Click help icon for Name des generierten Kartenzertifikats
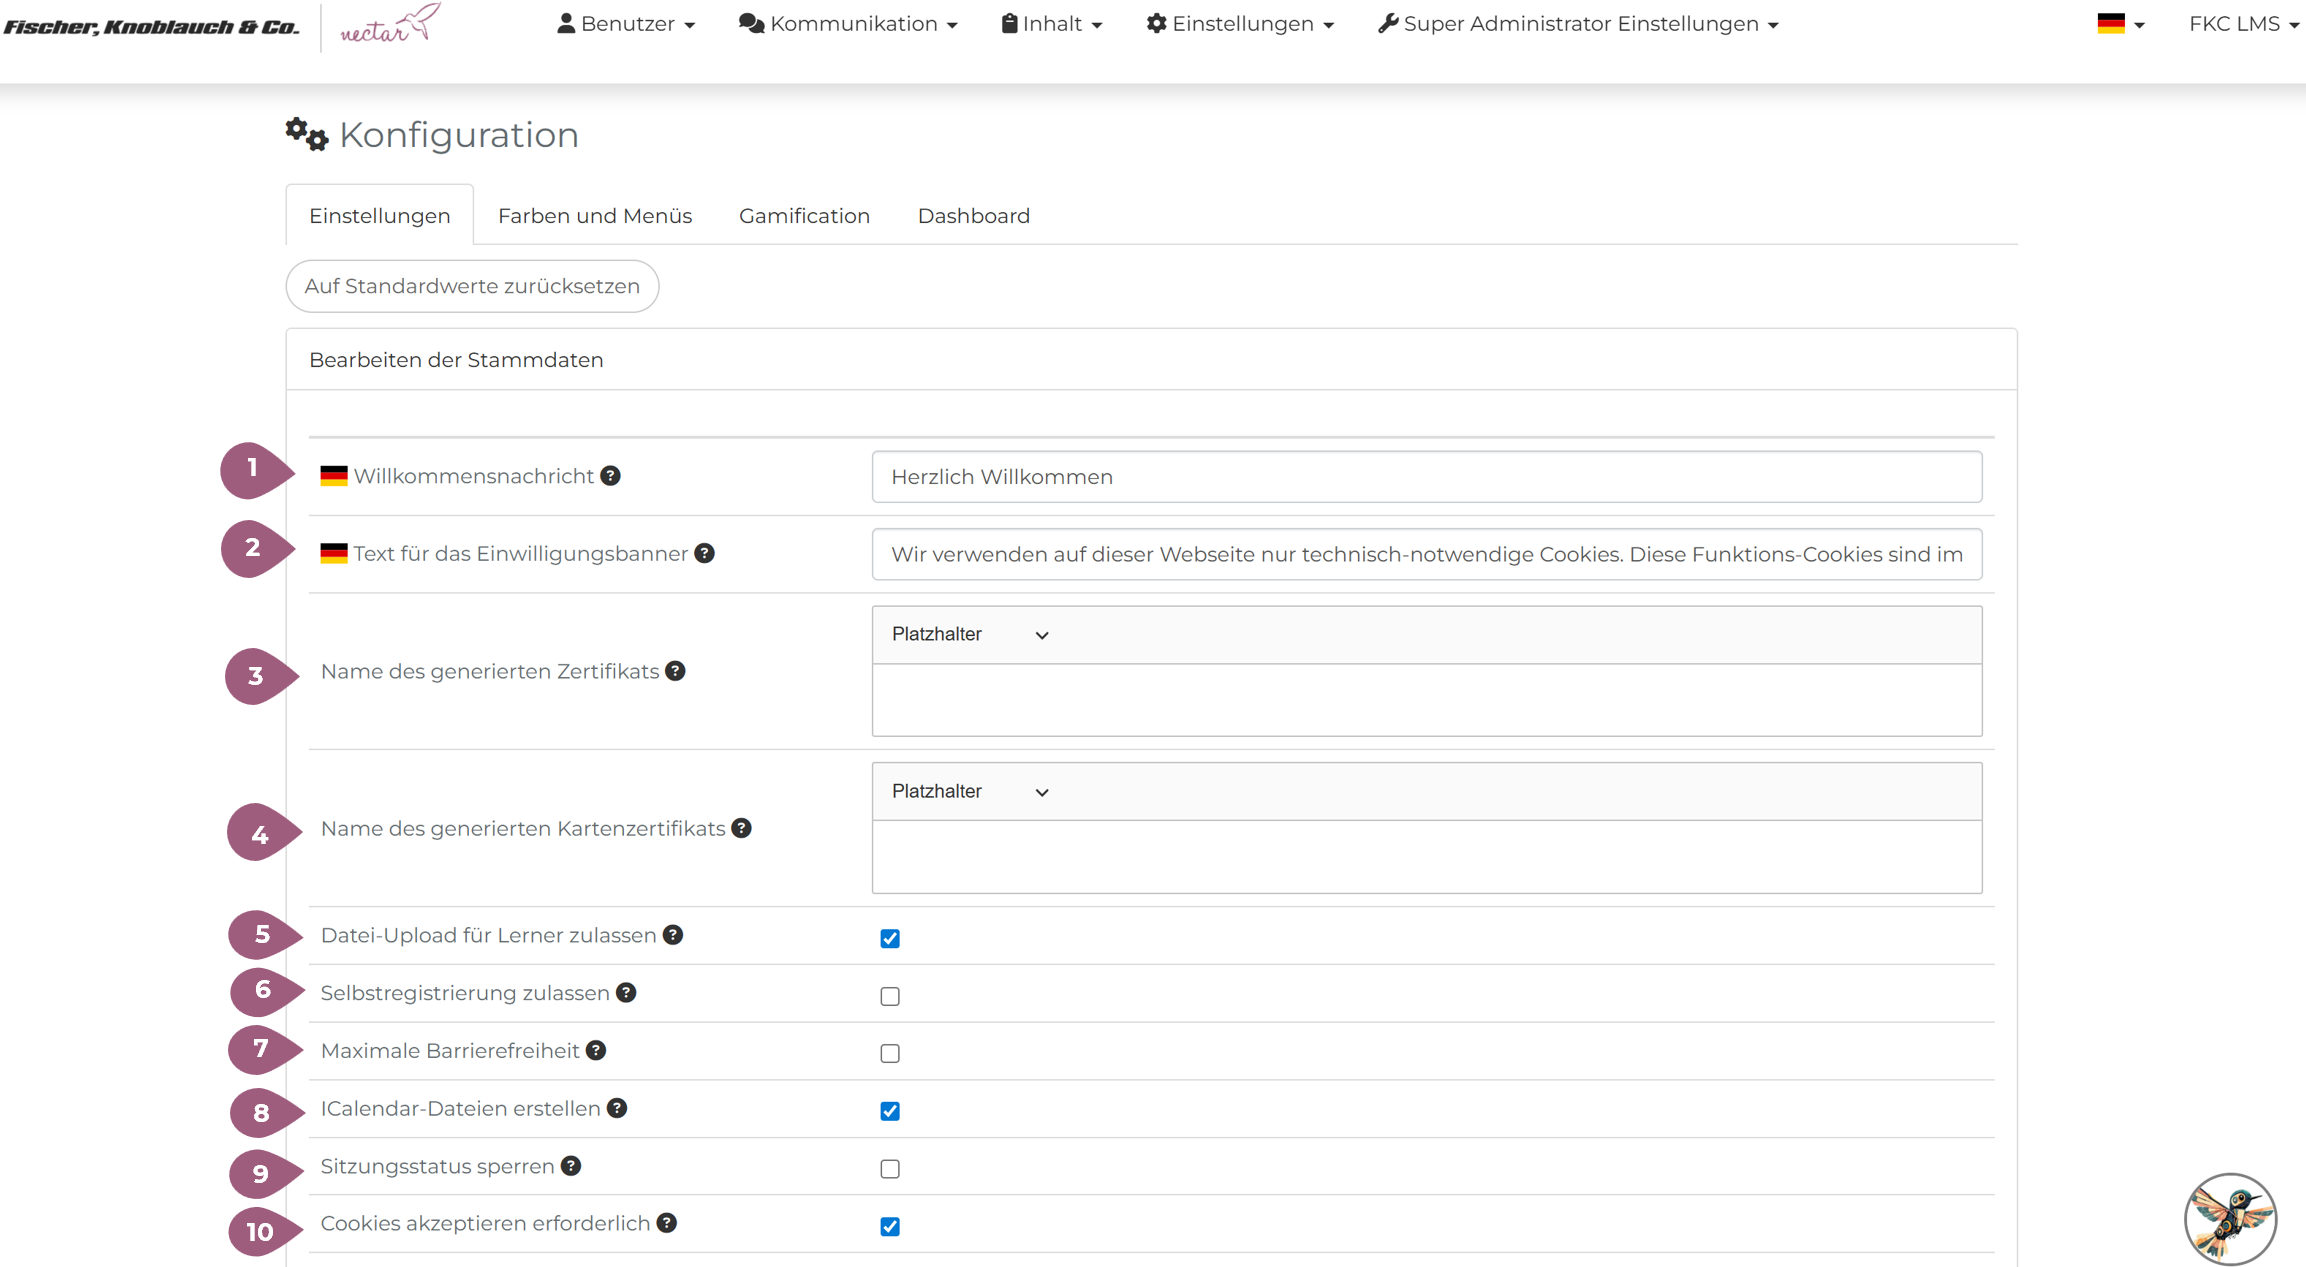 point(741,828)
